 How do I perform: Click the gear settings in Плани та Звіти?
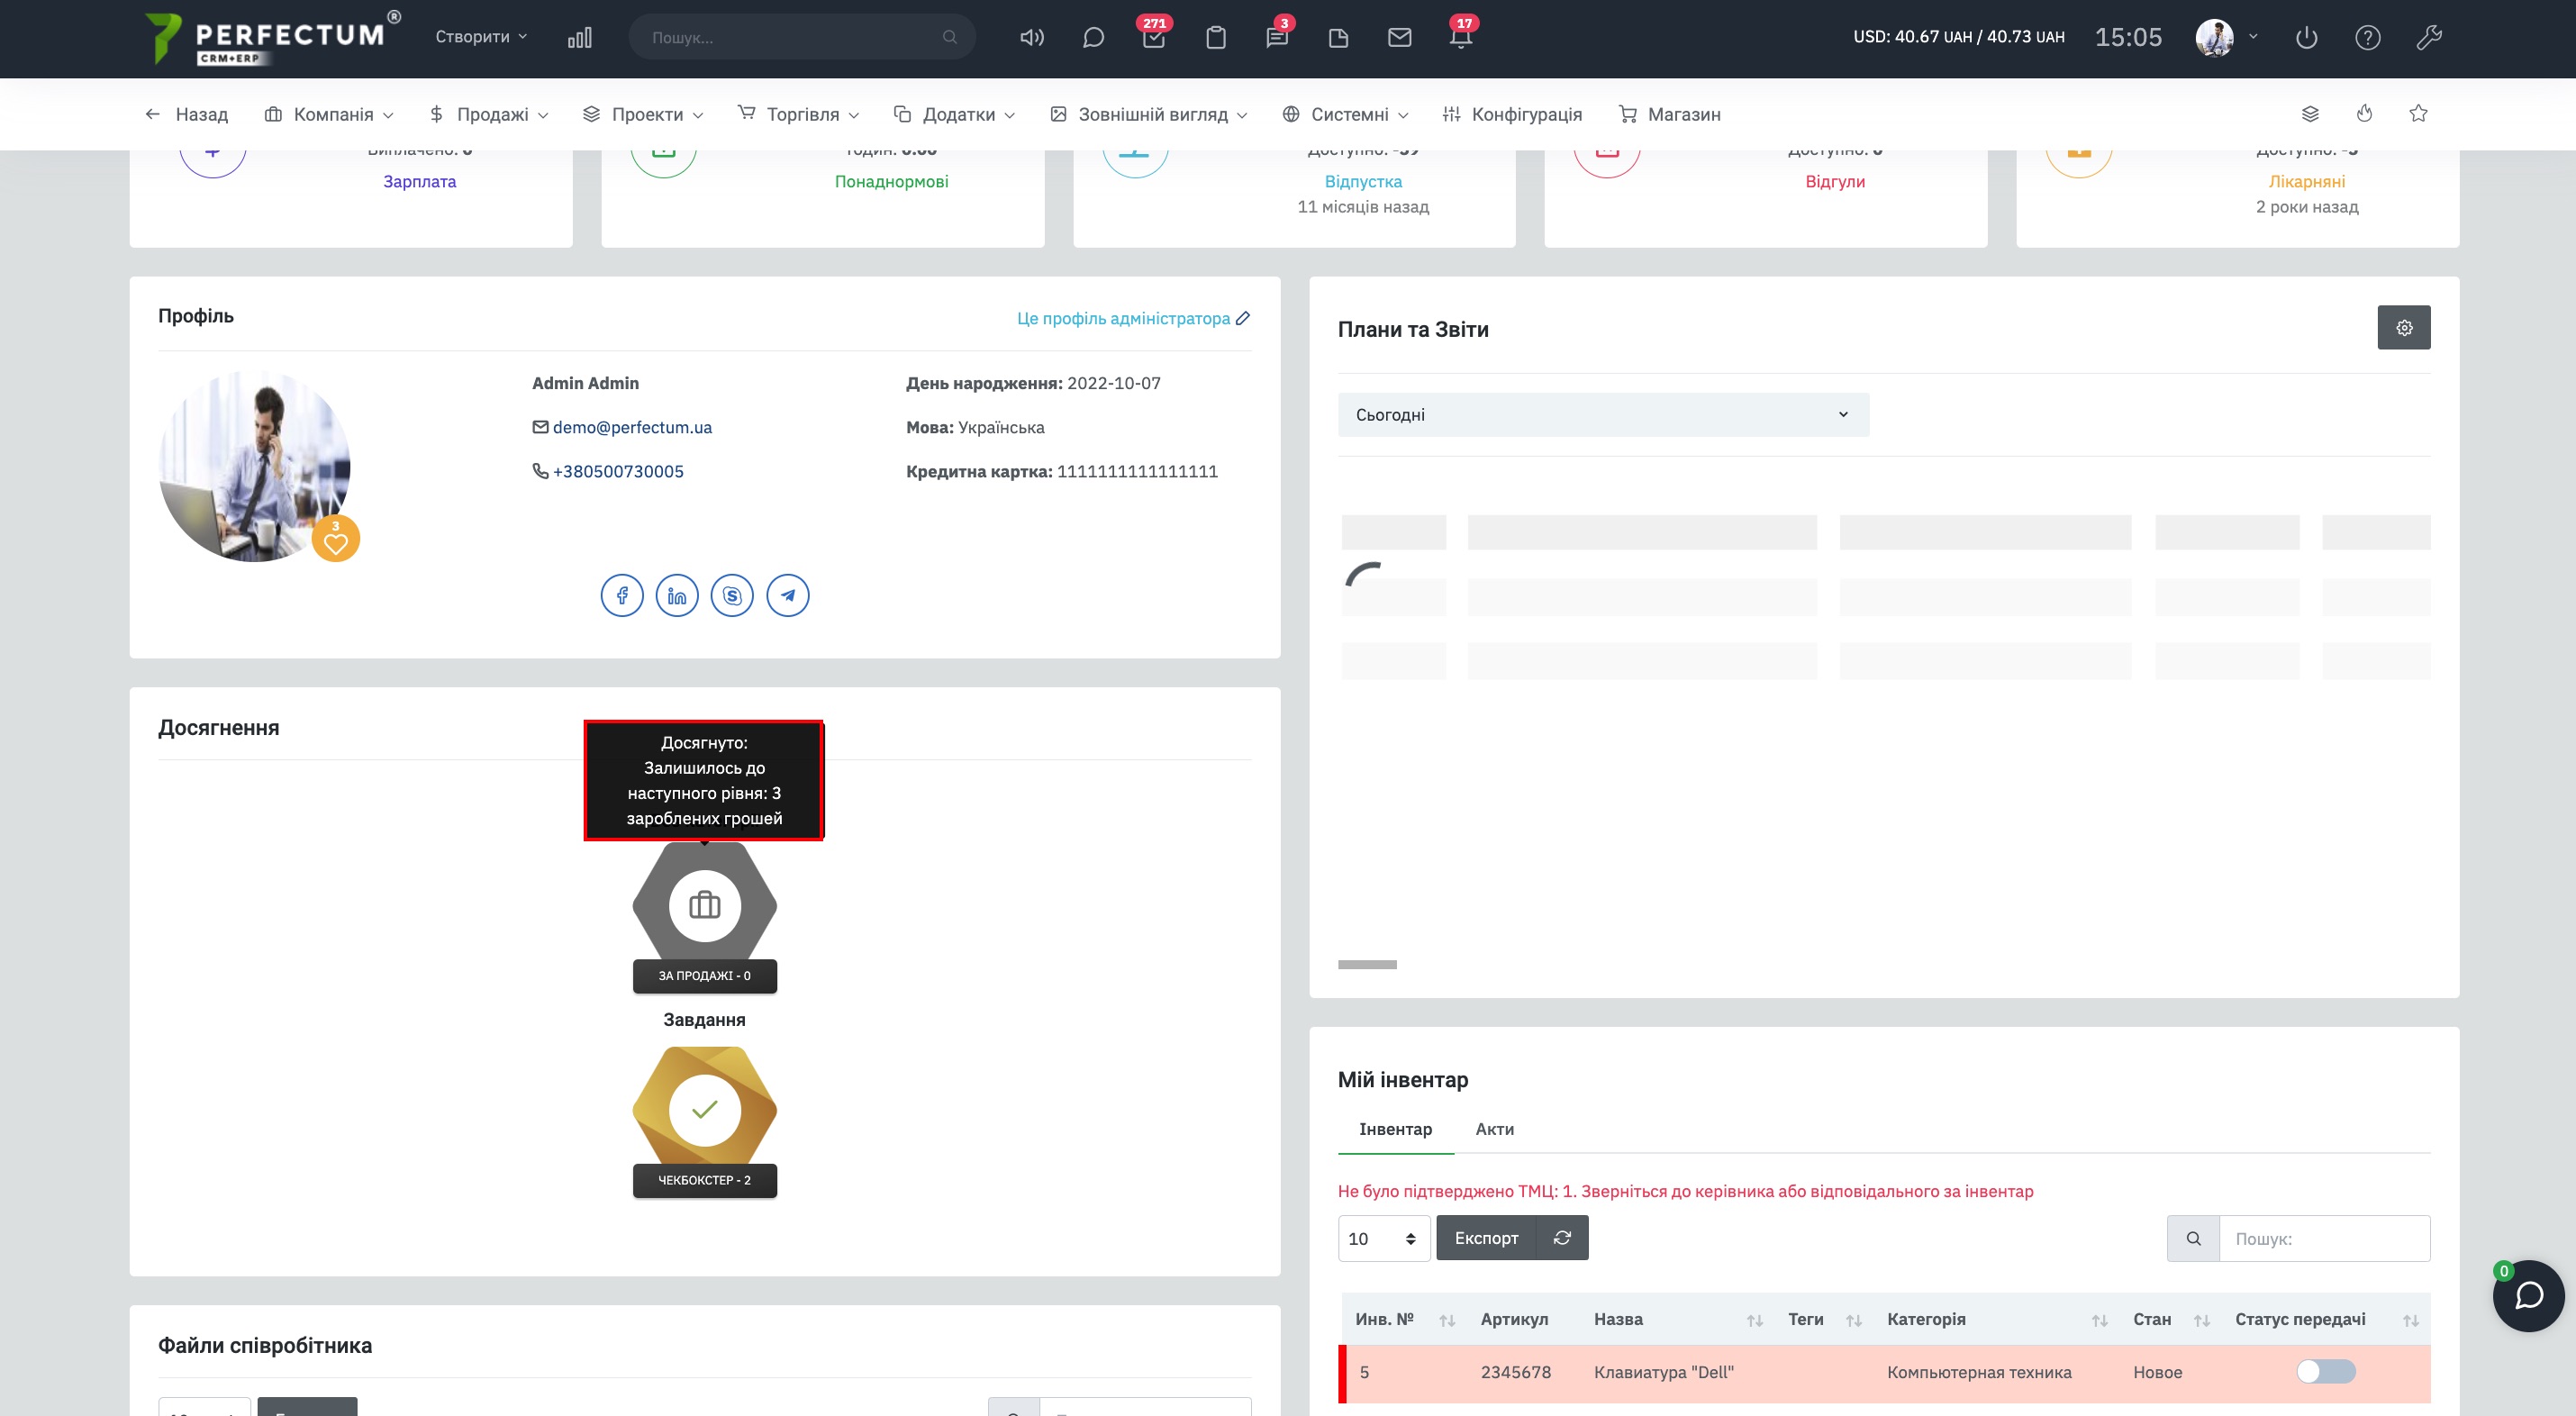(2404, 328)
